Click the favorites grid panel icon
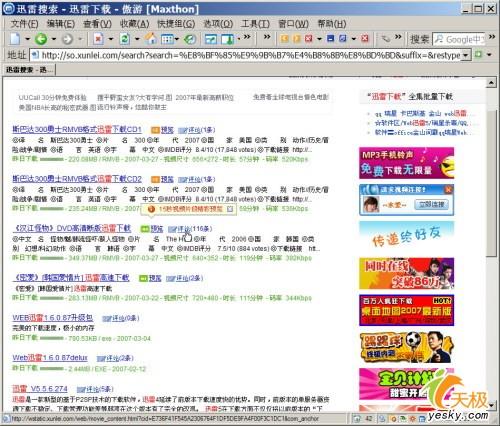Screen dimensions: 500x426 [x=167, y=39]
